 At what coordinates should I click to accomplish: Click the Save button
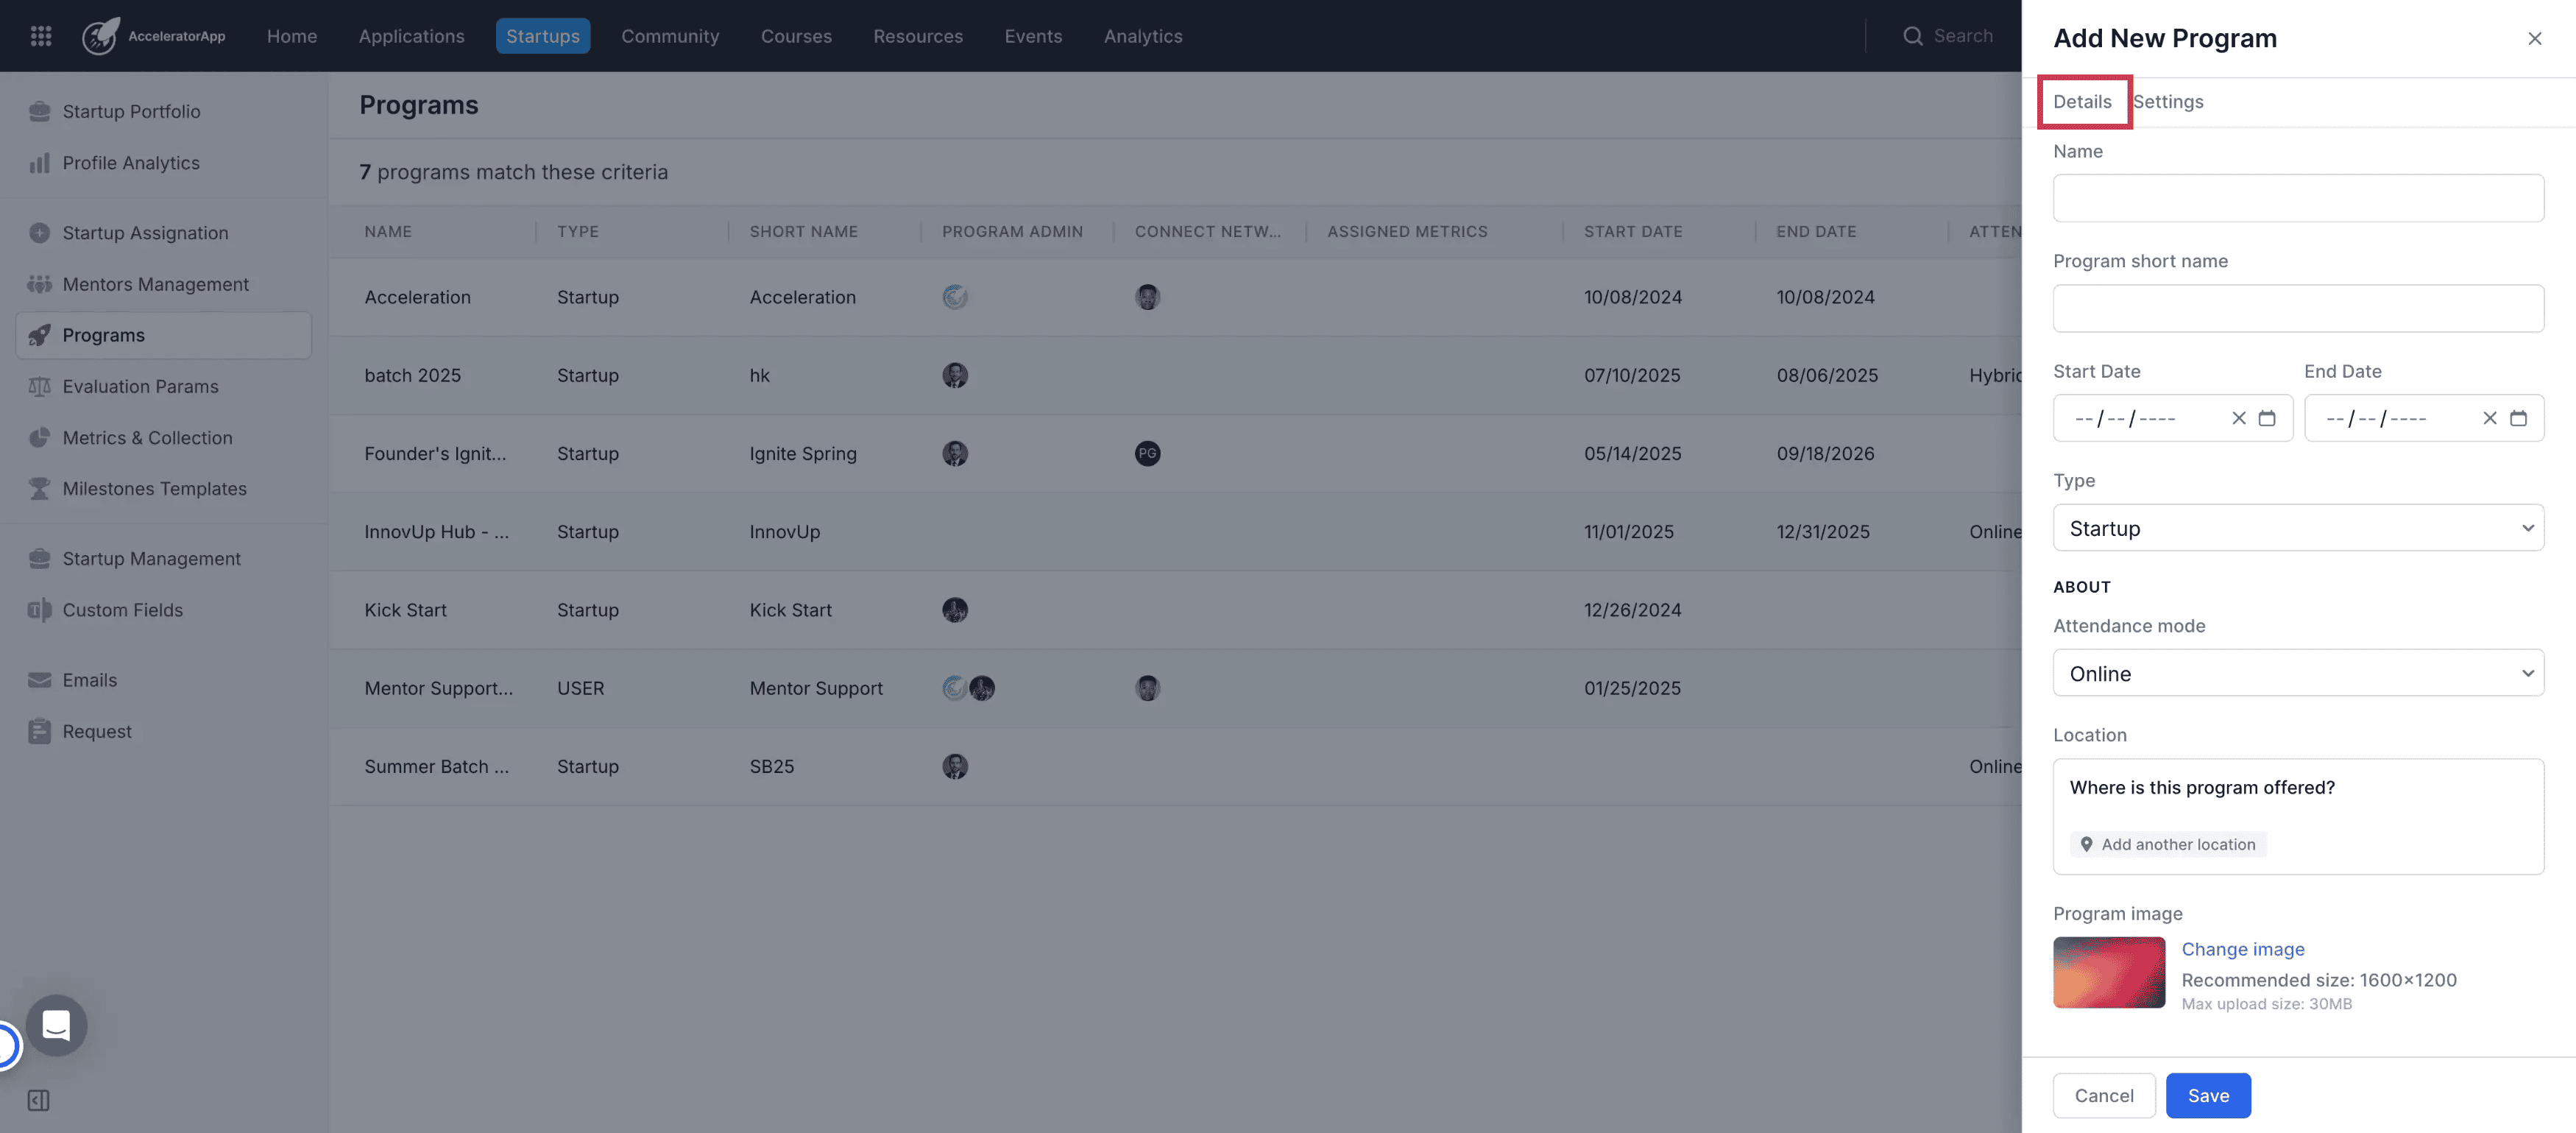(2208, 1095)
